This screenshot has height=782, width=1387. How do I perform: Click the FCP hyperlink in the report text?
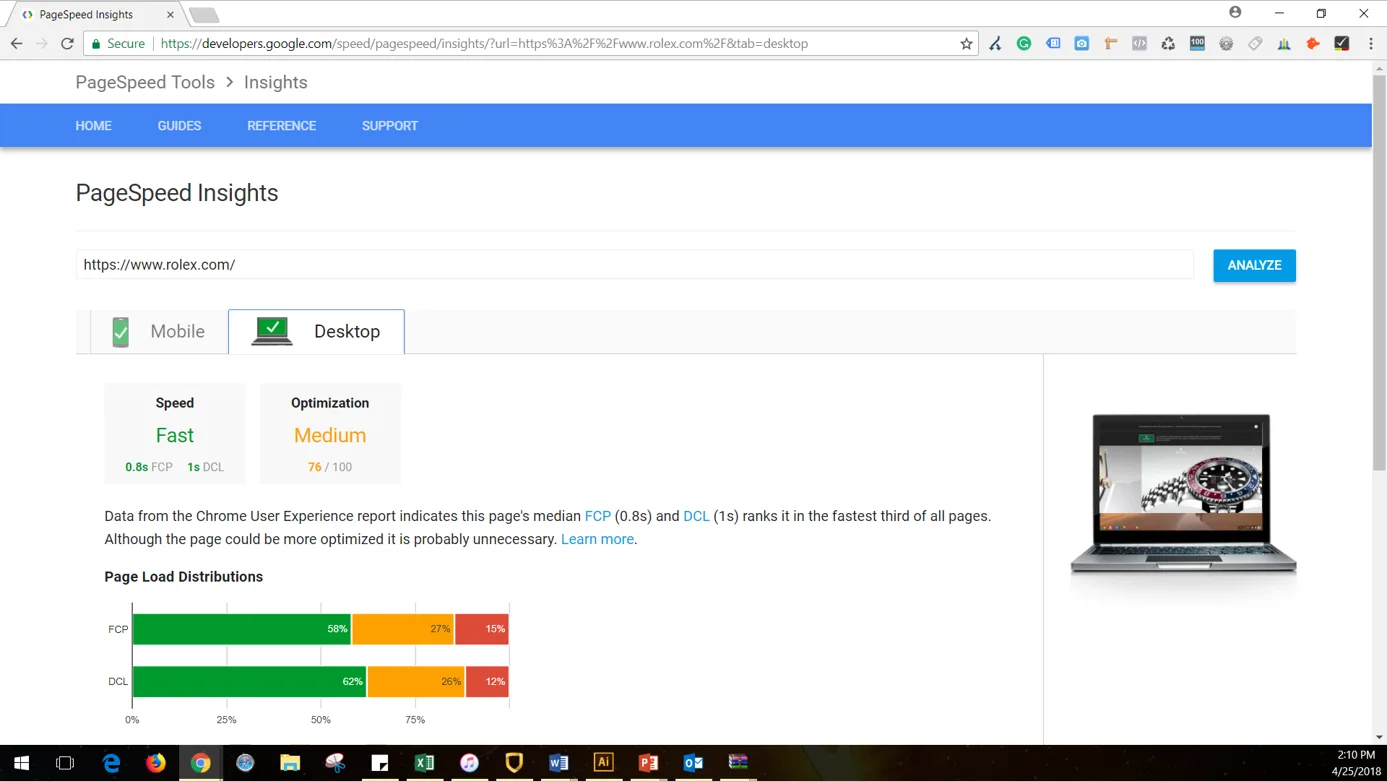point(597,516)
